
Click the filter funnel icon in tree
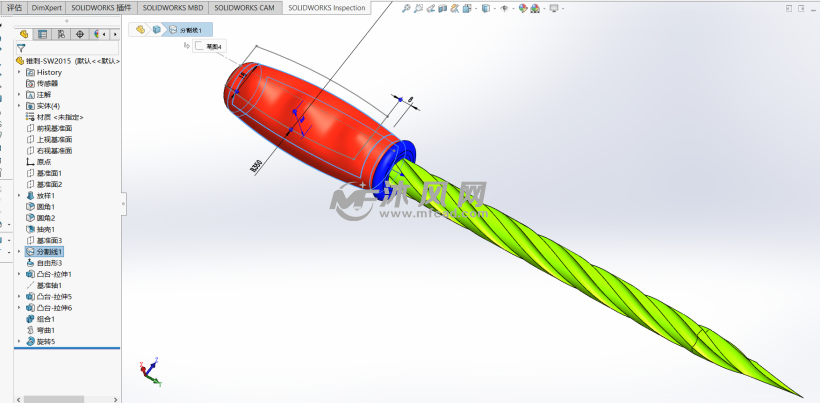[21, 49]
